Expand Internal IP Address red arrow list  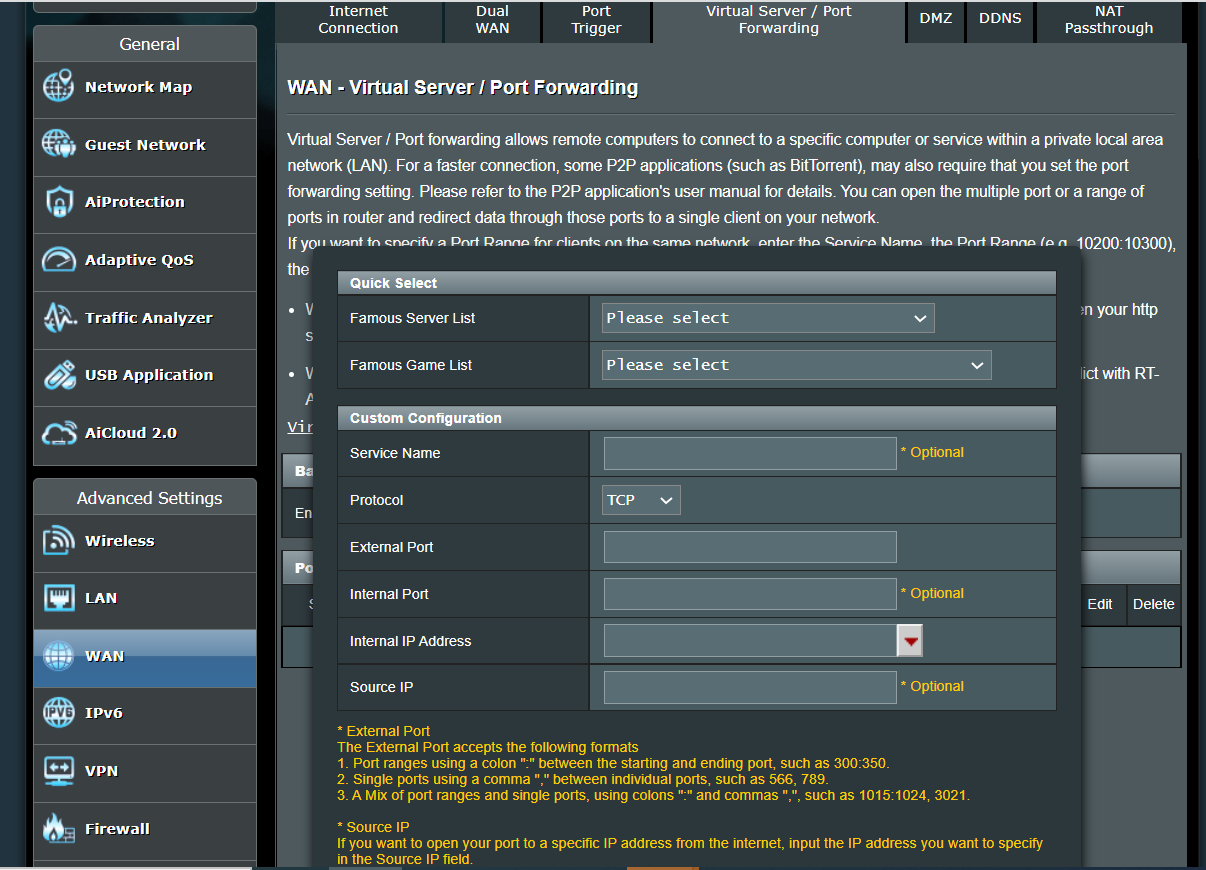click(x=910, y=641)
